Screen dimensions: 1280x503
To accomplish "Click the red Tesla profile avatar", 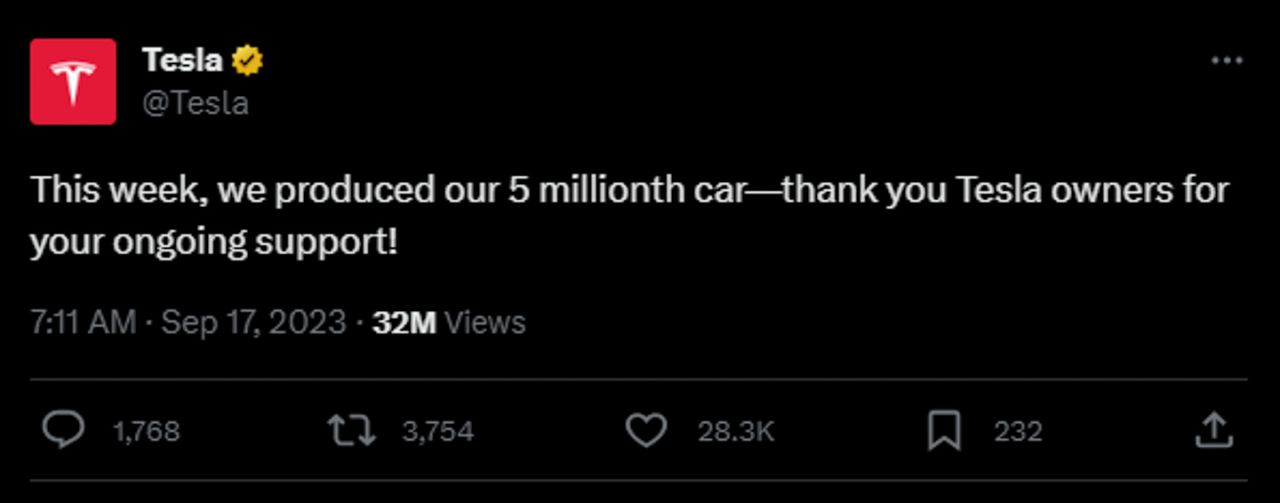I will click(72, 82).
